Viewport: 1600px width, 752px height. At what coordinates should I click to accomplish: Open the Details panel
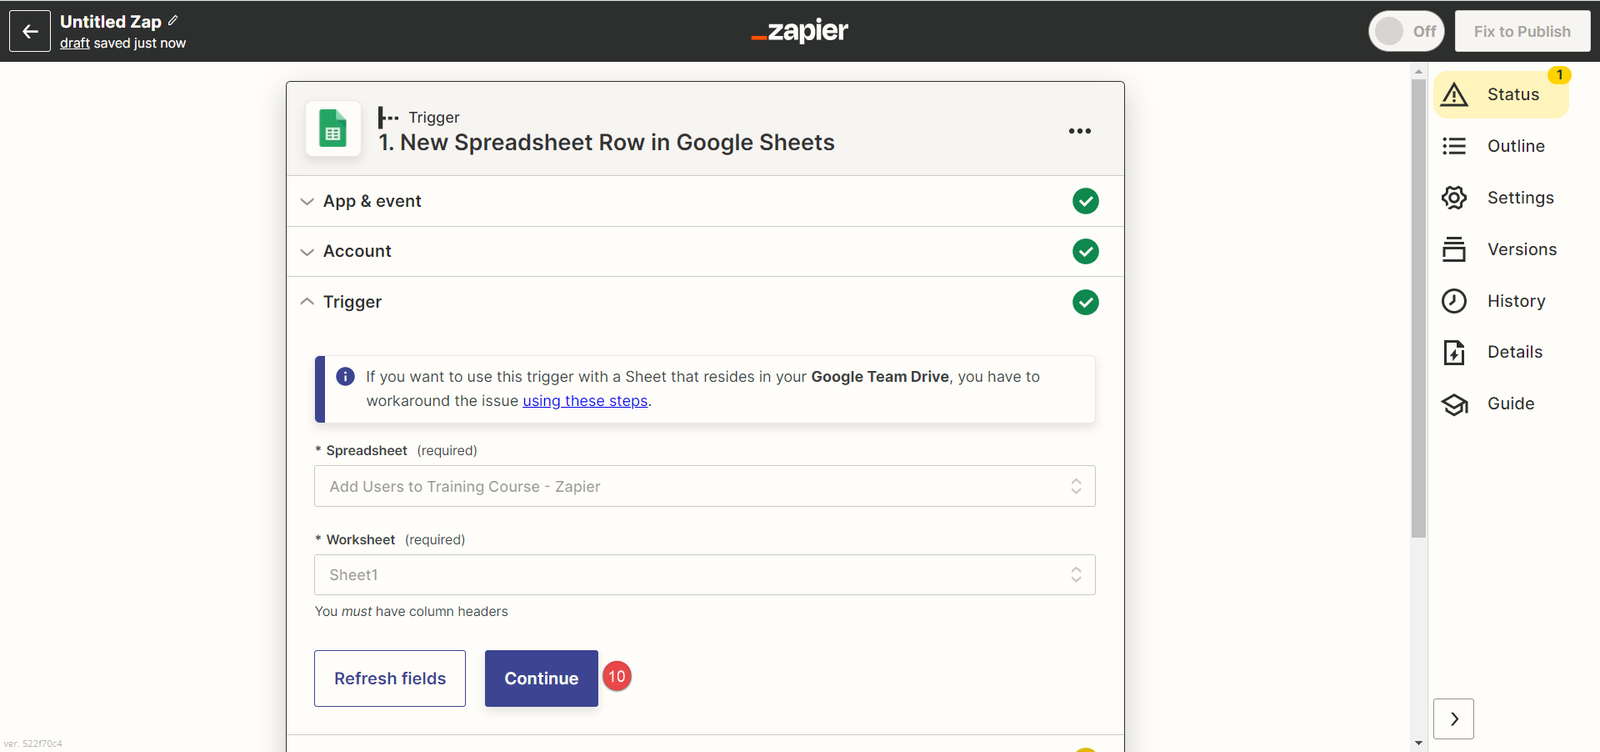click(x=1514, y=352)
